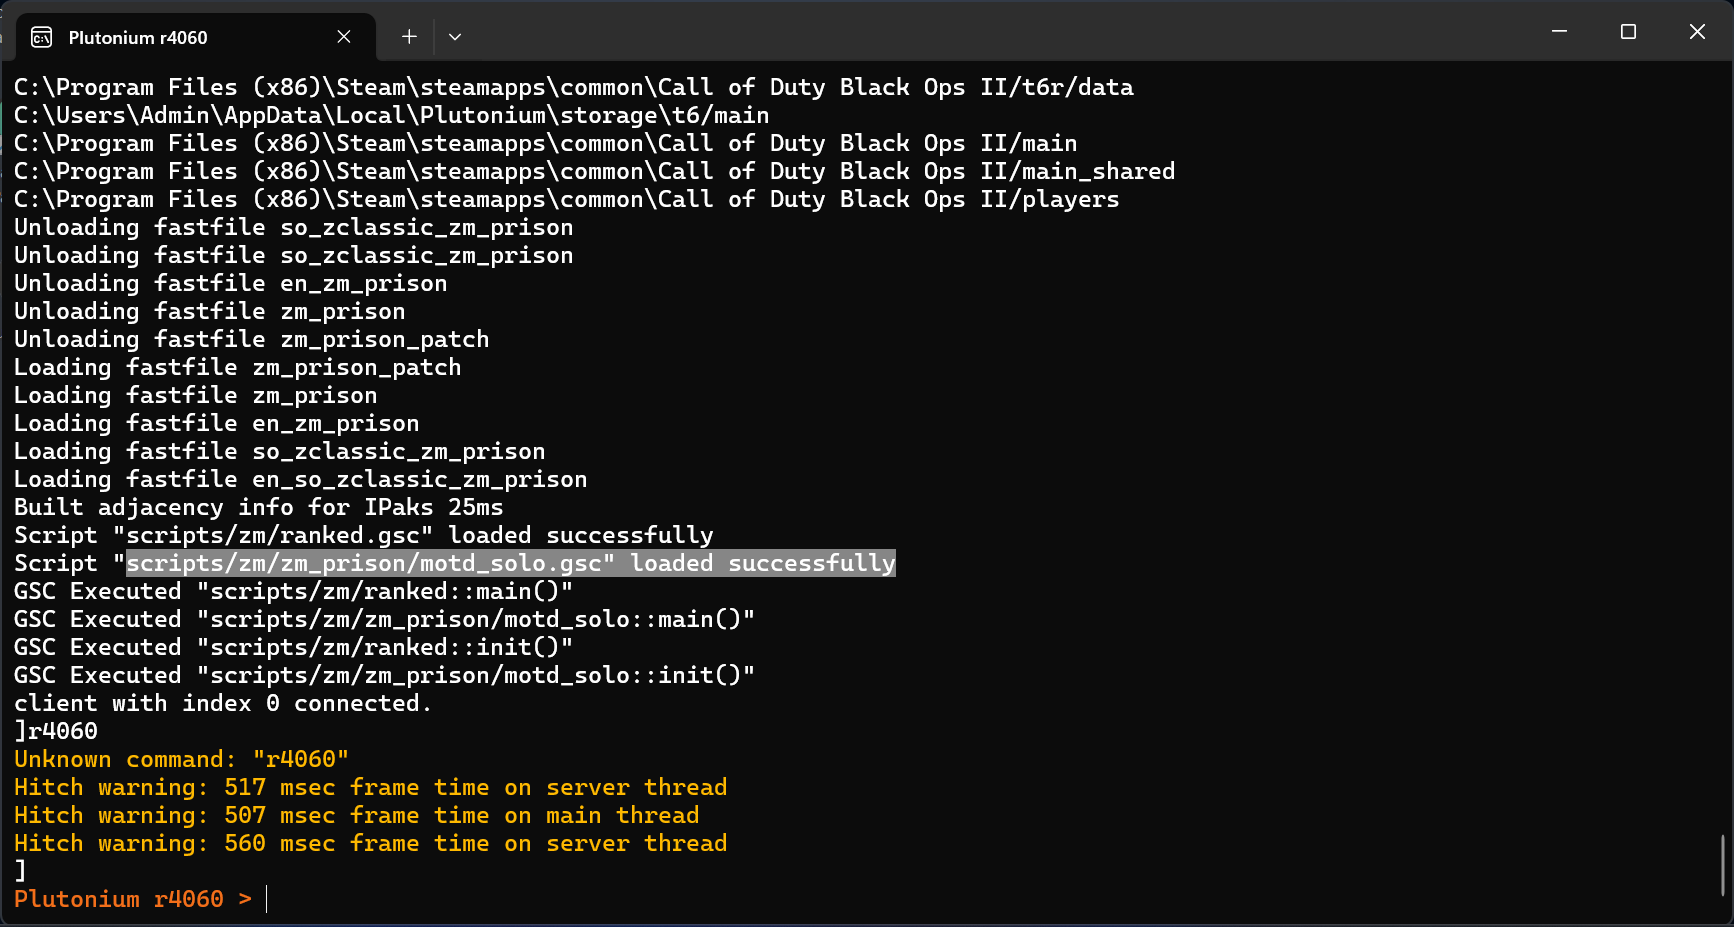Click the highlighted motd_solo.gsc loaded text
The image size is (1734, 927).
point(511,563)
